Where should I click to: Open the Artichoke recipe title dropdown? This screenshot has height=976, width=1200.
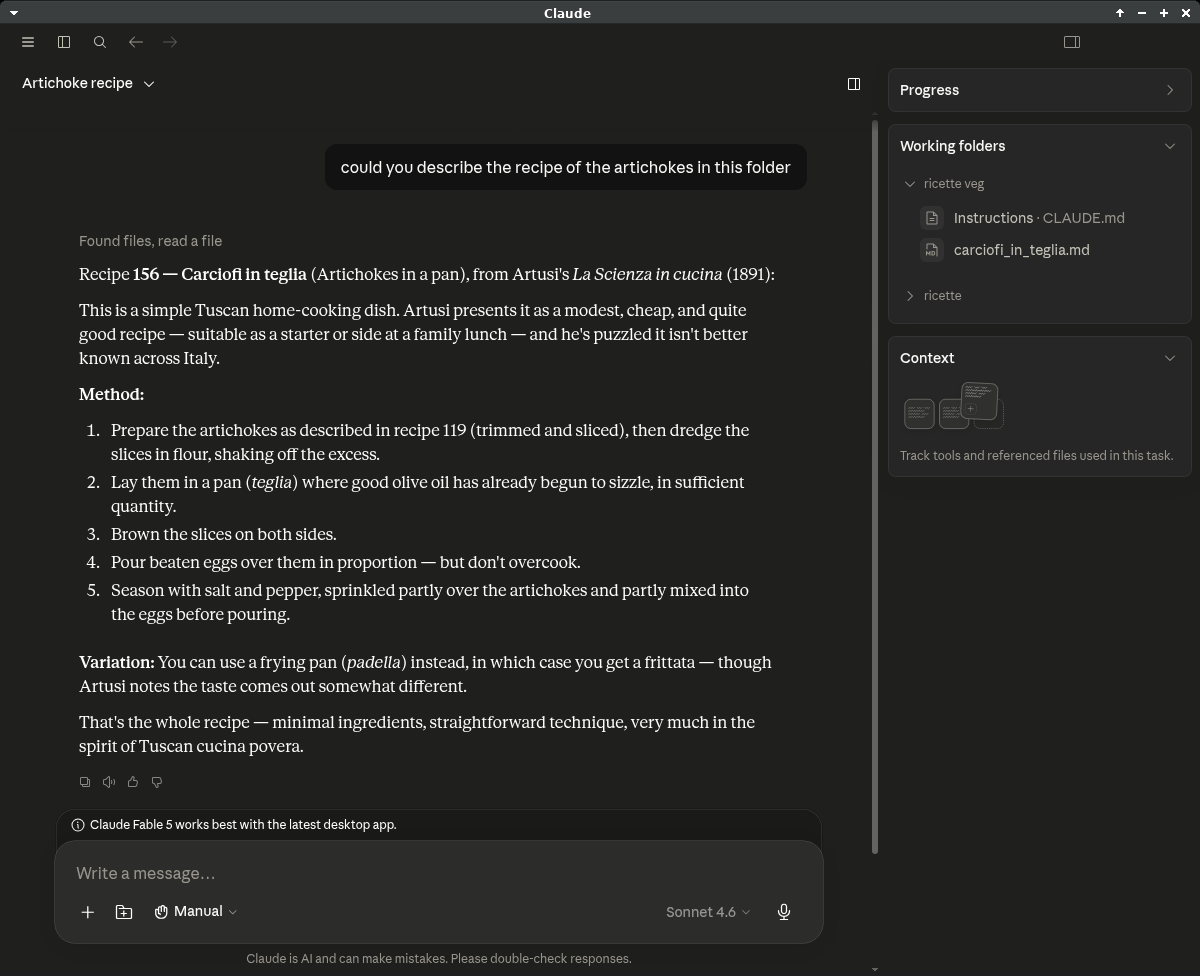(x=88, y=83)
